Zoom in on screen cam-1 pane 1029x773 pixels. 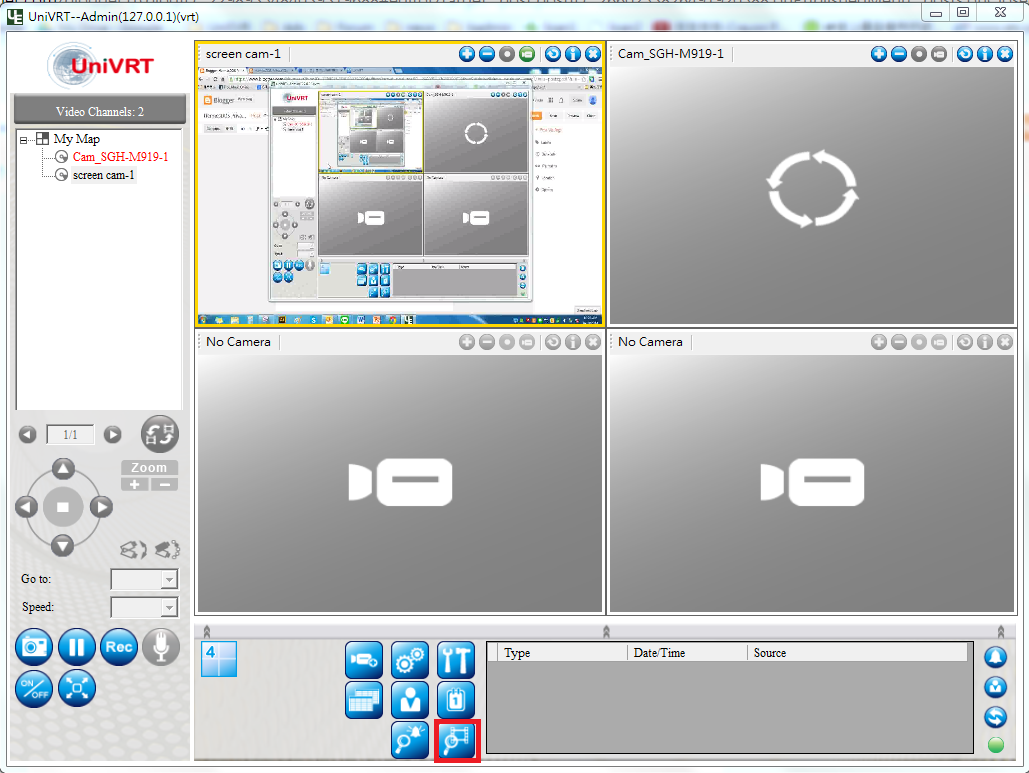point(467,54)
